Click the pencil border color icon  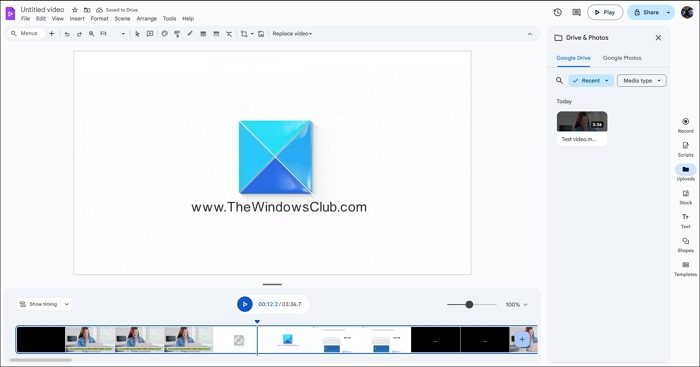point(190,34)
